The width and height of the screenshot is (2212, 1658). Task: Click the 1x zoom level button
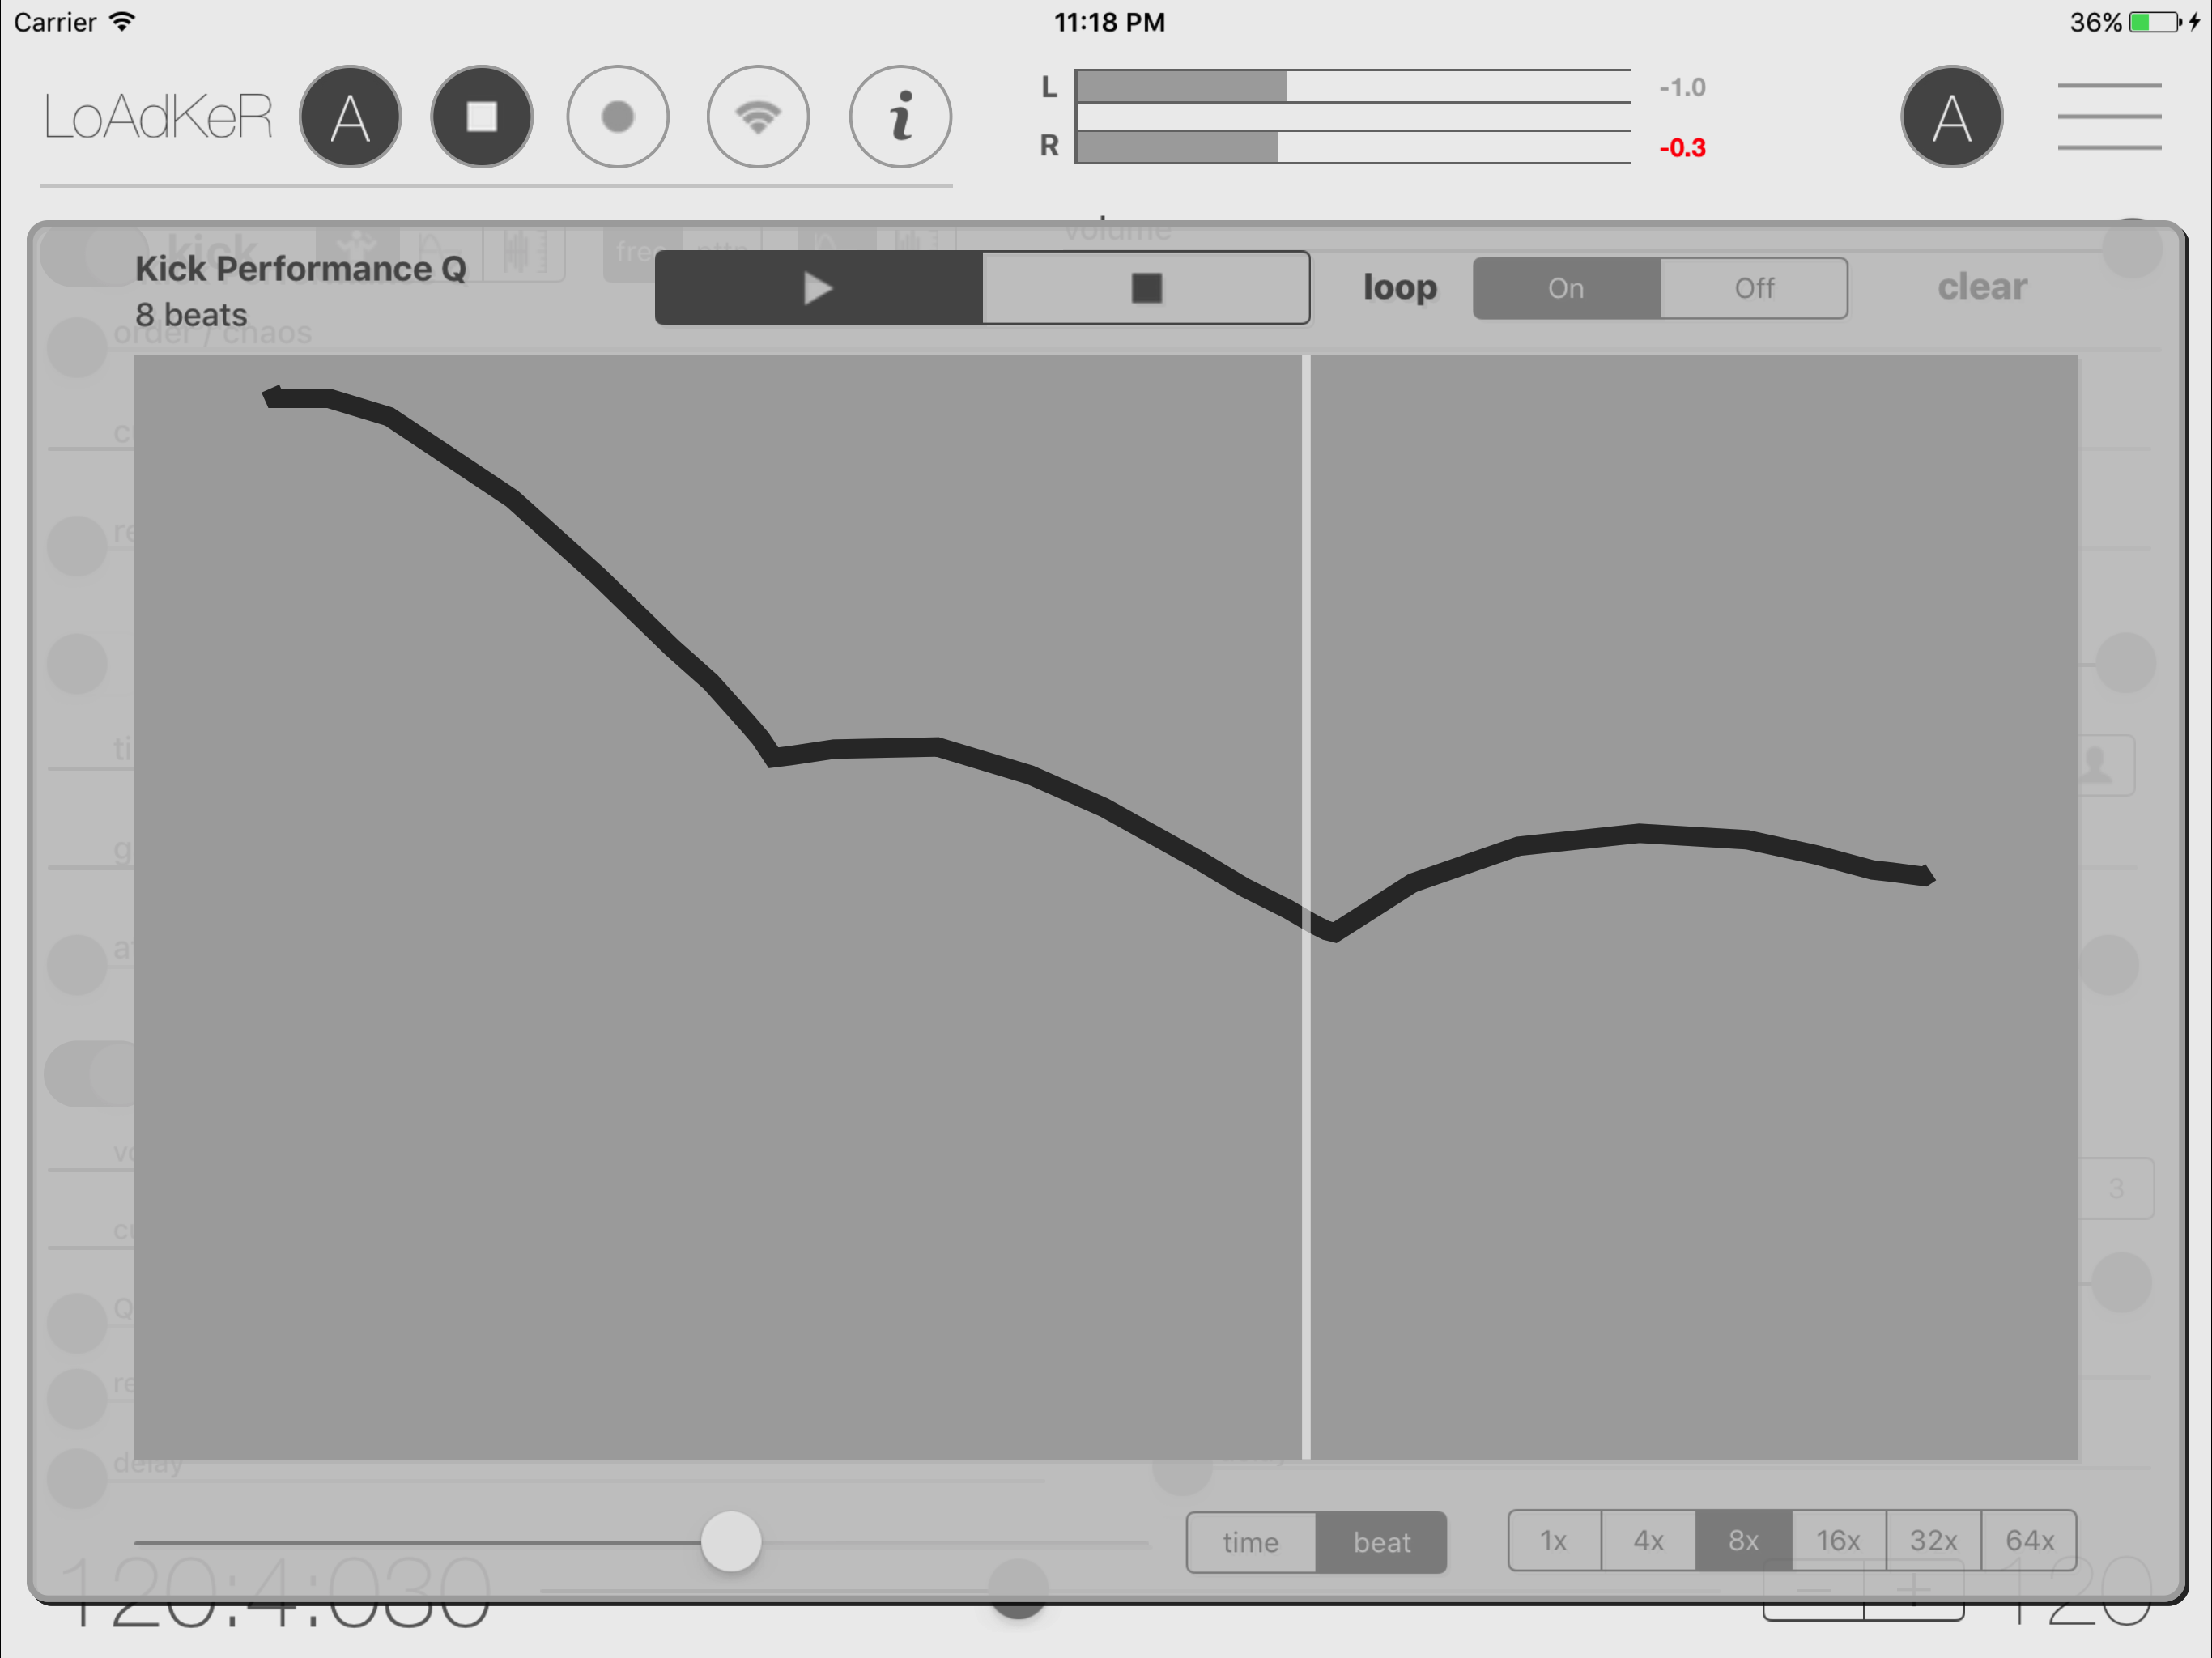pyautogui.click(x=1554, y=1540)
